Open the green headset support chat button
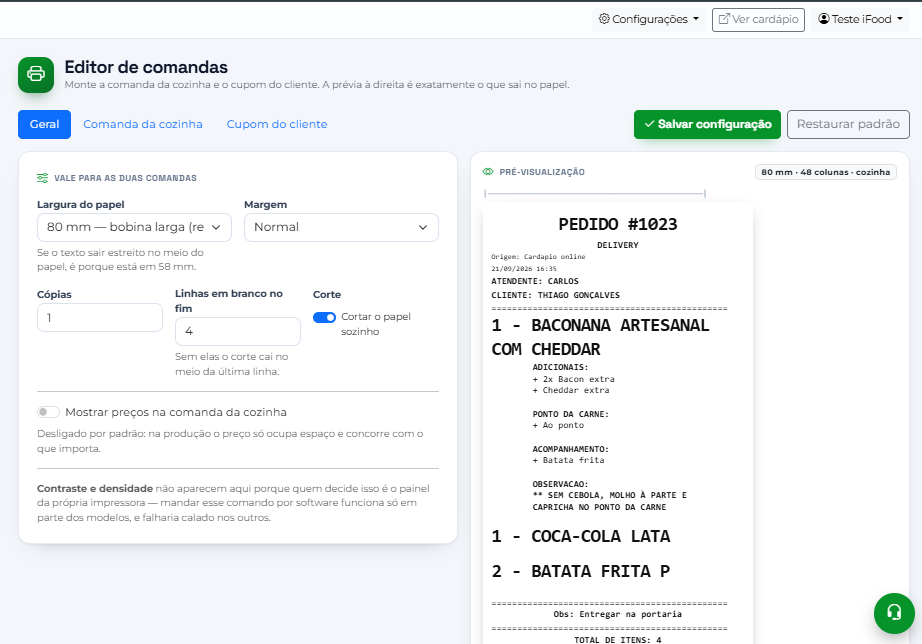This screenshot has width=922, height=644. [894, 613]
